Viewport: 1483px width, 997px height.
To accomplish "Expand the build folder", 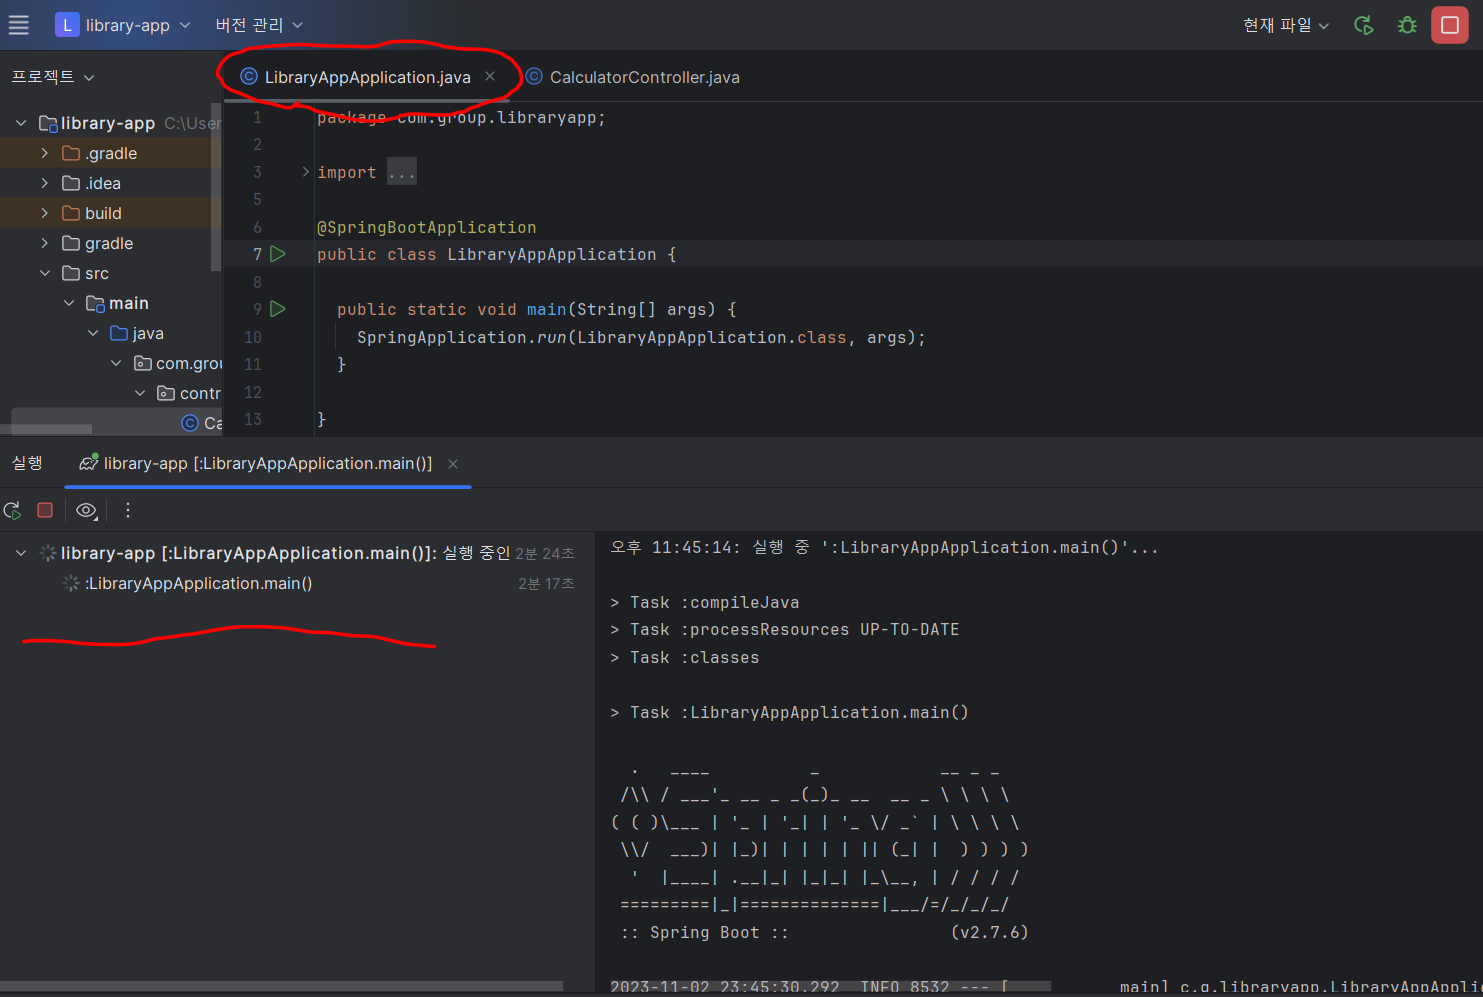I will [44, 213].
